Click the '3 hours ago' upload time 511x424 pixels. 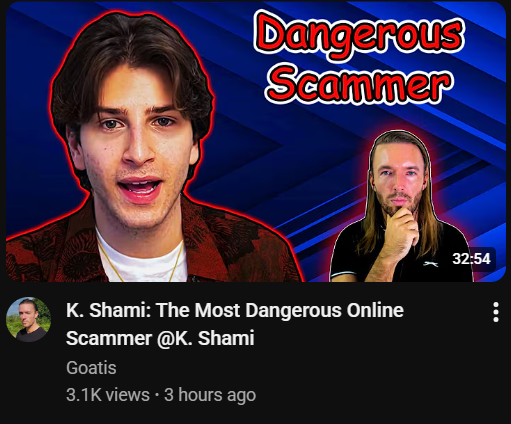point(210,395)
